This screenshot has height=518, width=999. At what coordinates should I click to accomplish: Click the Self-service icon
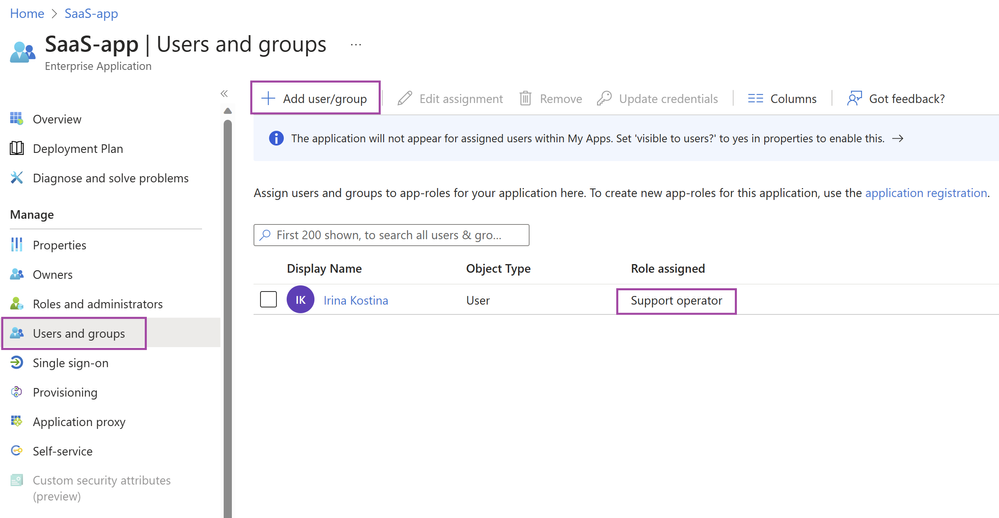(x=17, y=450)
